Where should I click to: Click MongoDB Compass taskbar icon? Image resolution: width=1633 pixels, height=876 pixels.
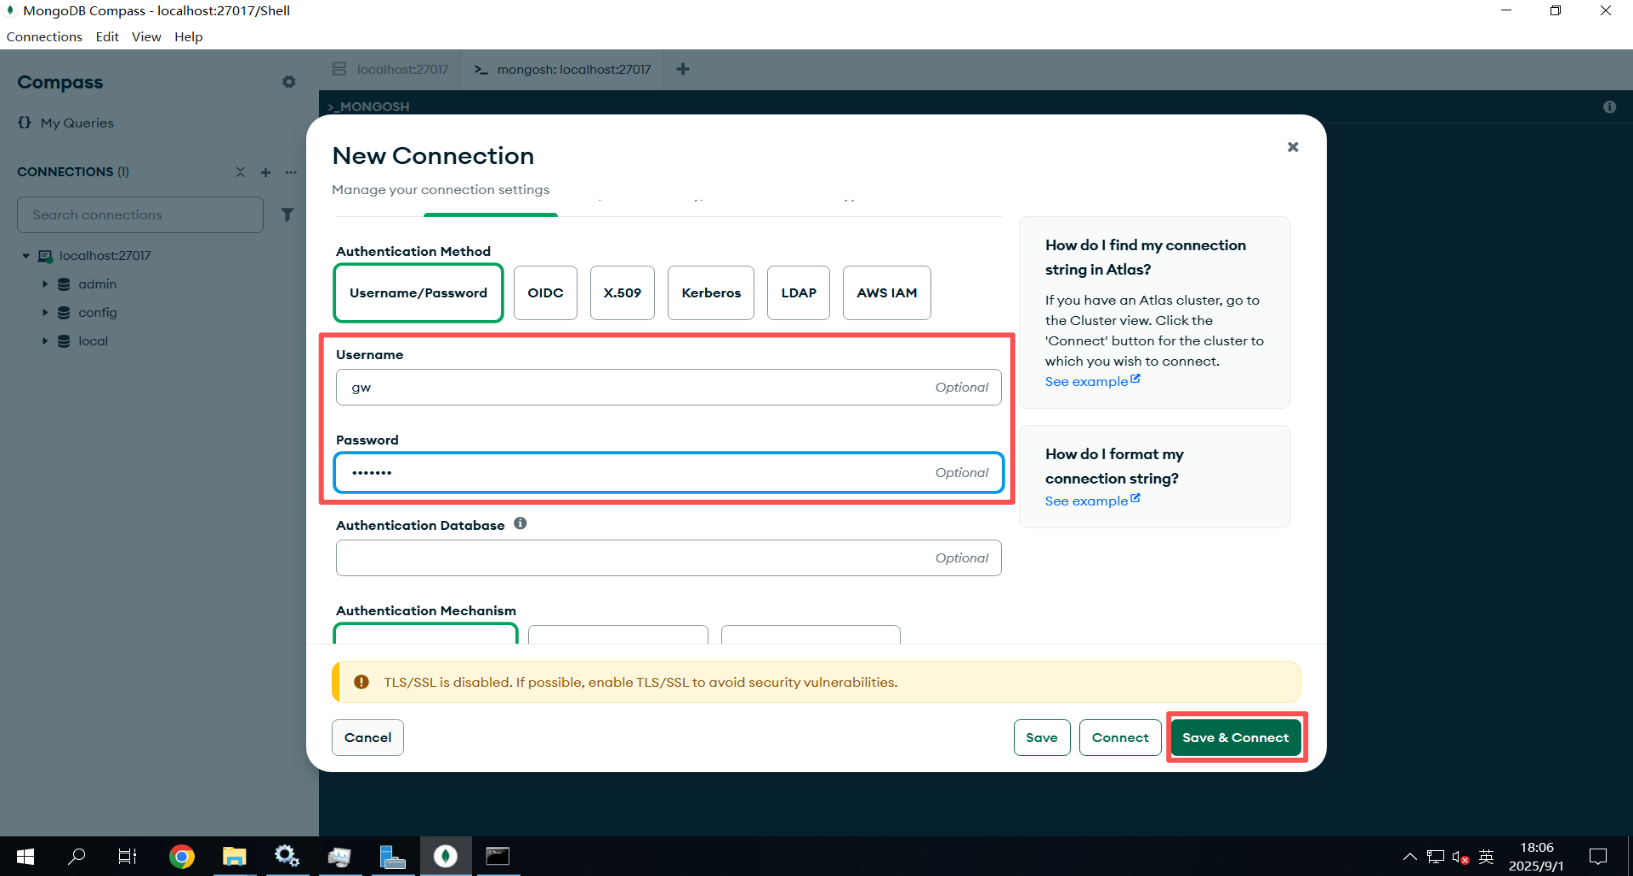[x=446, y=856]
